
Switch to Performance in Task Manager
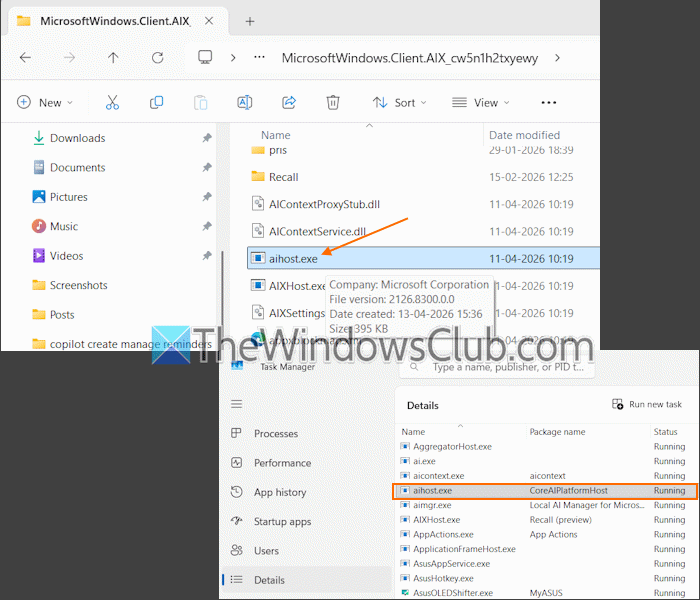click(282, 463)
